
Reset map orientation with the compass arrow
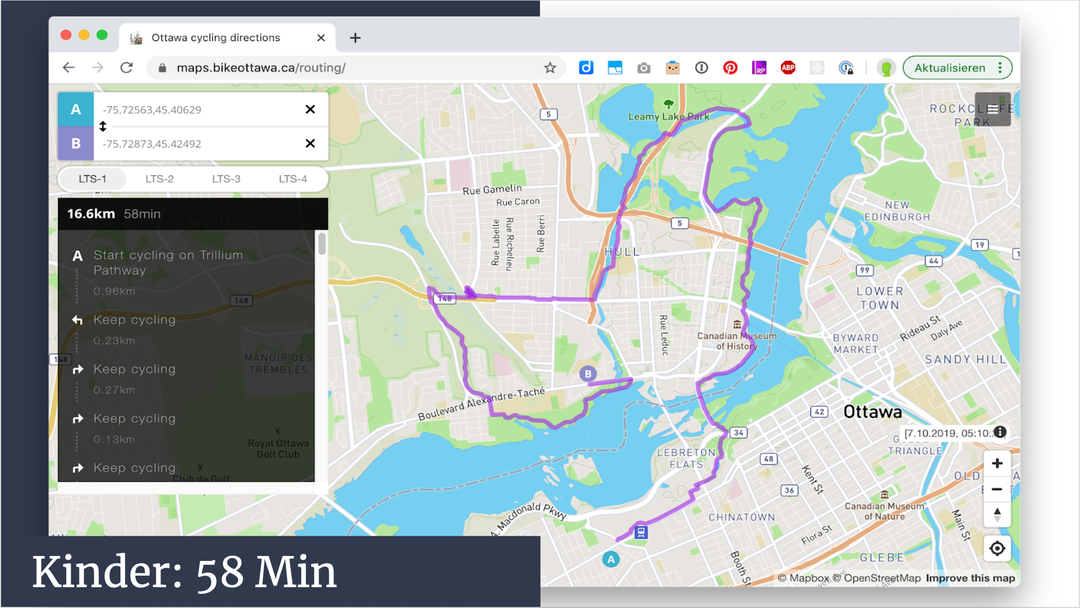(x=996, y=514)
